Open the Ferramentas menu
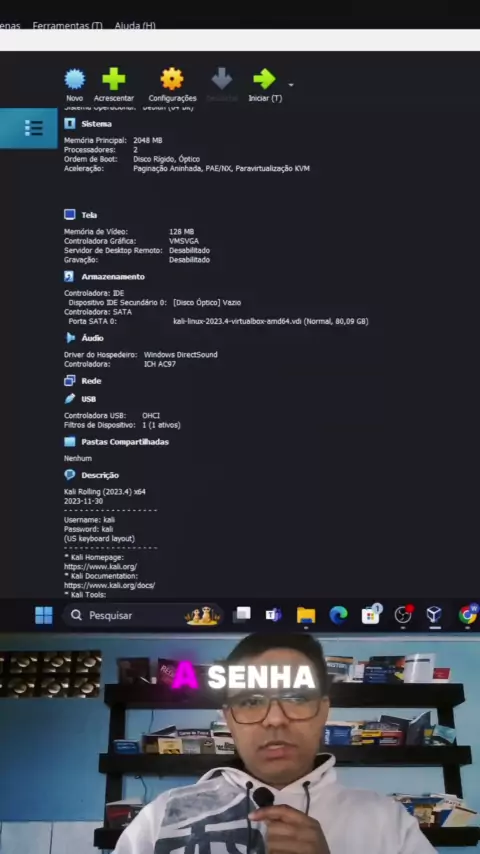480x854 pixels. click(x=68, y=26)
